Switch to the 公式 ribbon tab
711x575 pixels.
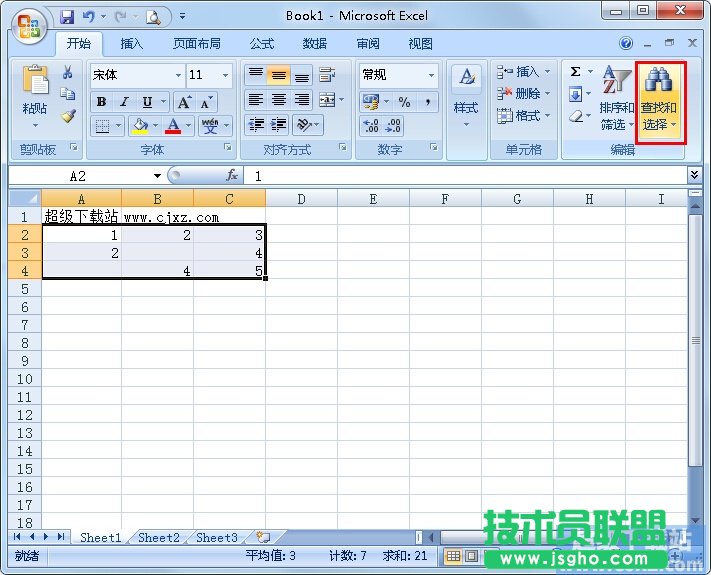262,44
